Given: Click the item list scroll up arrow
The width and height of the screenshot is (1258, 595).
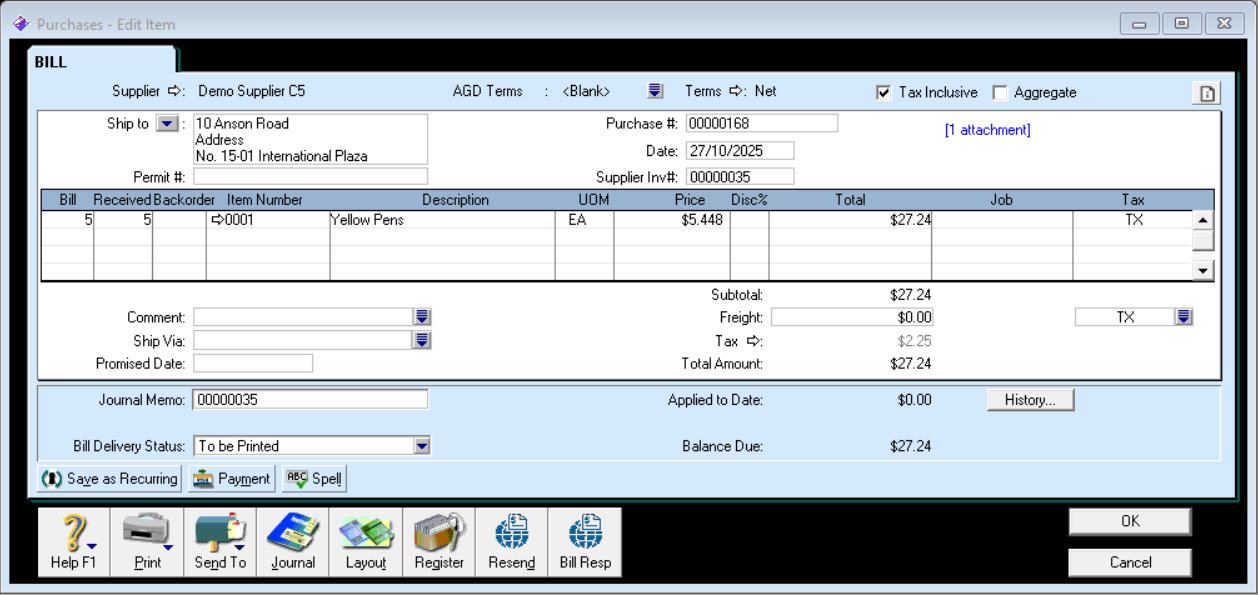Looking at the screenshot, I should pos(1203,220).
